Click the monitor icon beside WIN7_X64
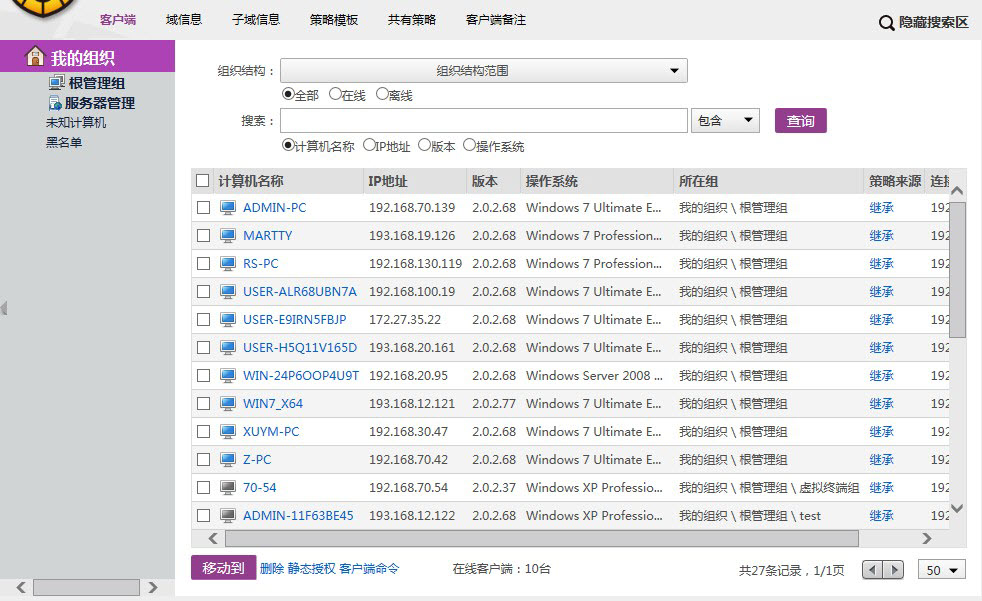982x601 pixels. click(228, 404)
